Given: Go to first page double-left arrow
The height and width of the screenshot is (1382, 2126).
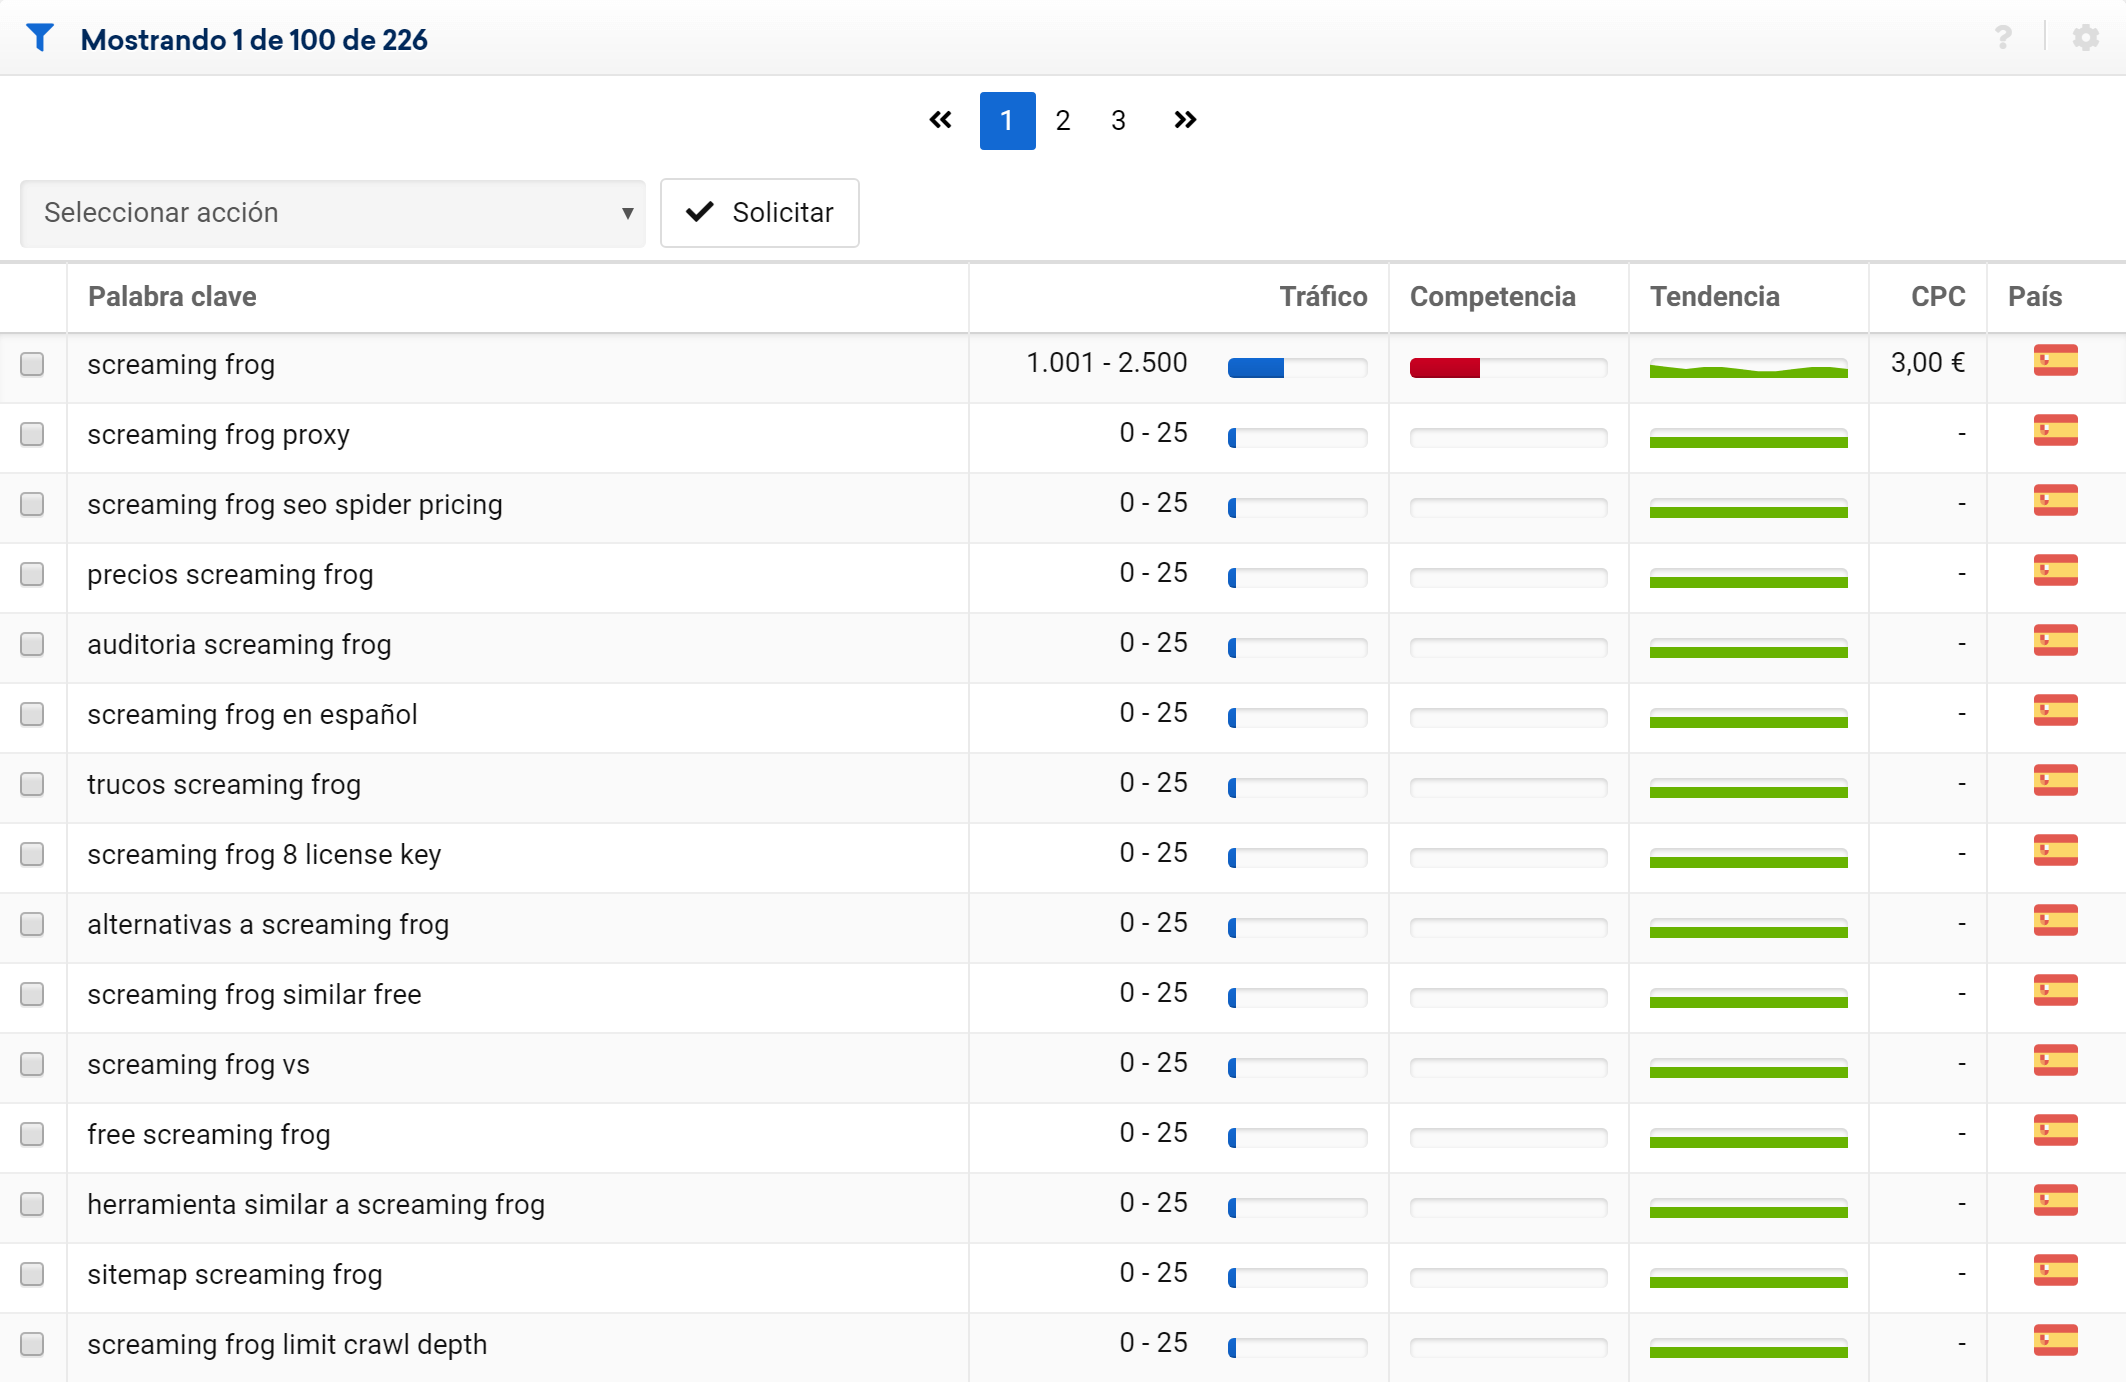Looking at the screenshot, I should click(940, 120).
